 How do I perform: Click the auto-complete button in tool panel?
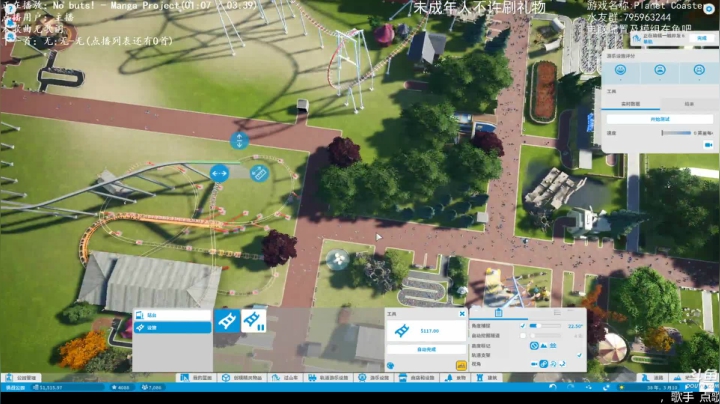pyautogui.click(x=426, y=349)
